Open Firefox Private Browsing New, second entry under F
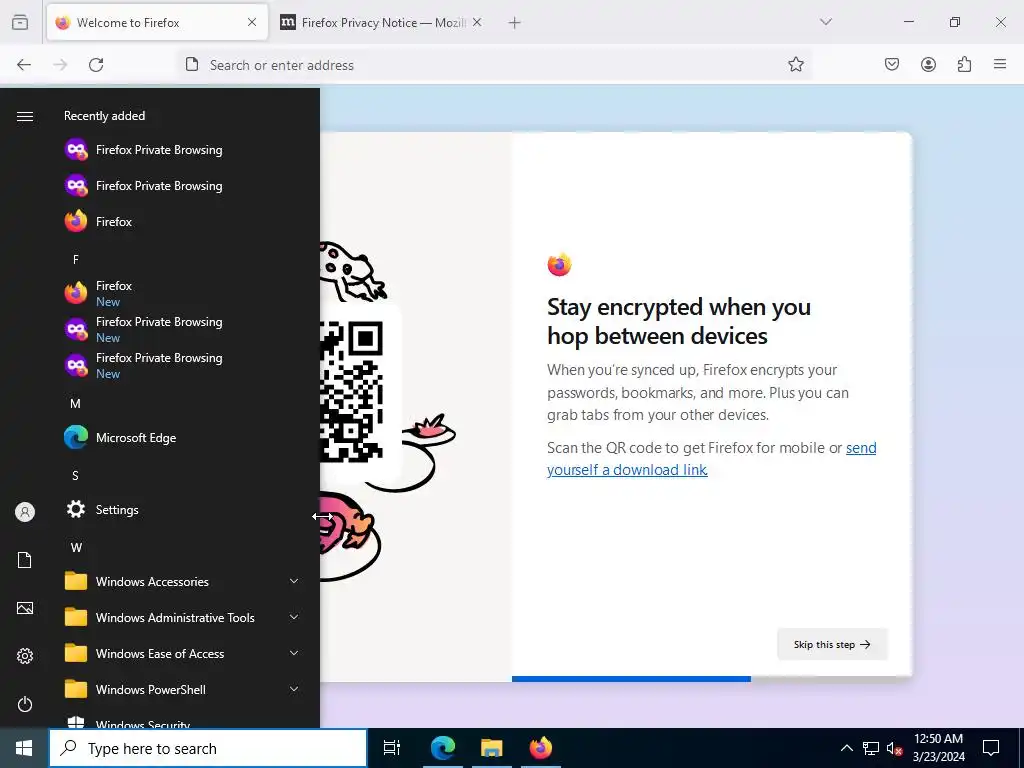The width and height of the screenshot is (1024, 768). [183, 365]
